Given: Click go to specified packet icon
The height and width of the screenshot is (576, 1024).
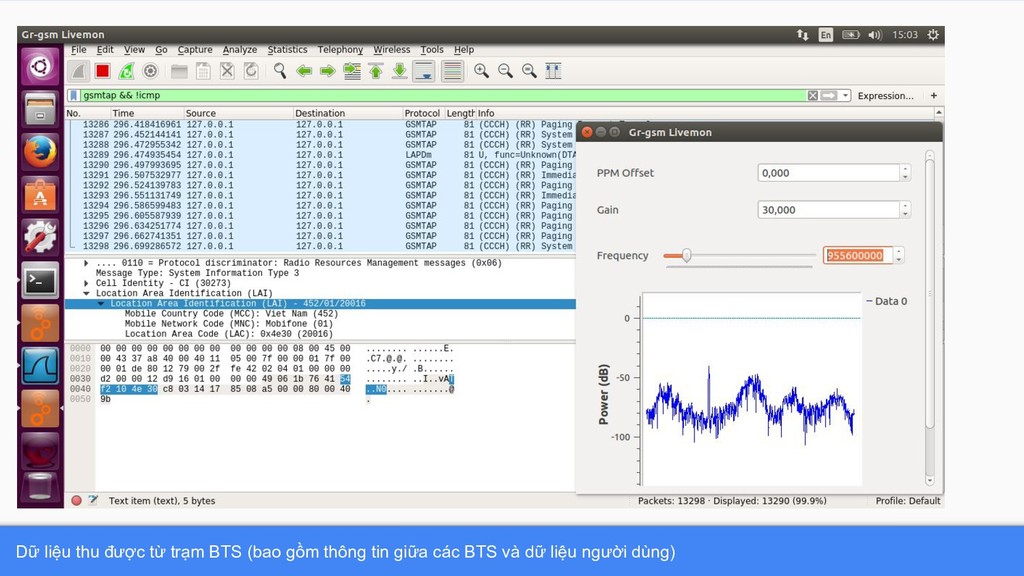Looking at the screenshot, I should click(352, 71).
